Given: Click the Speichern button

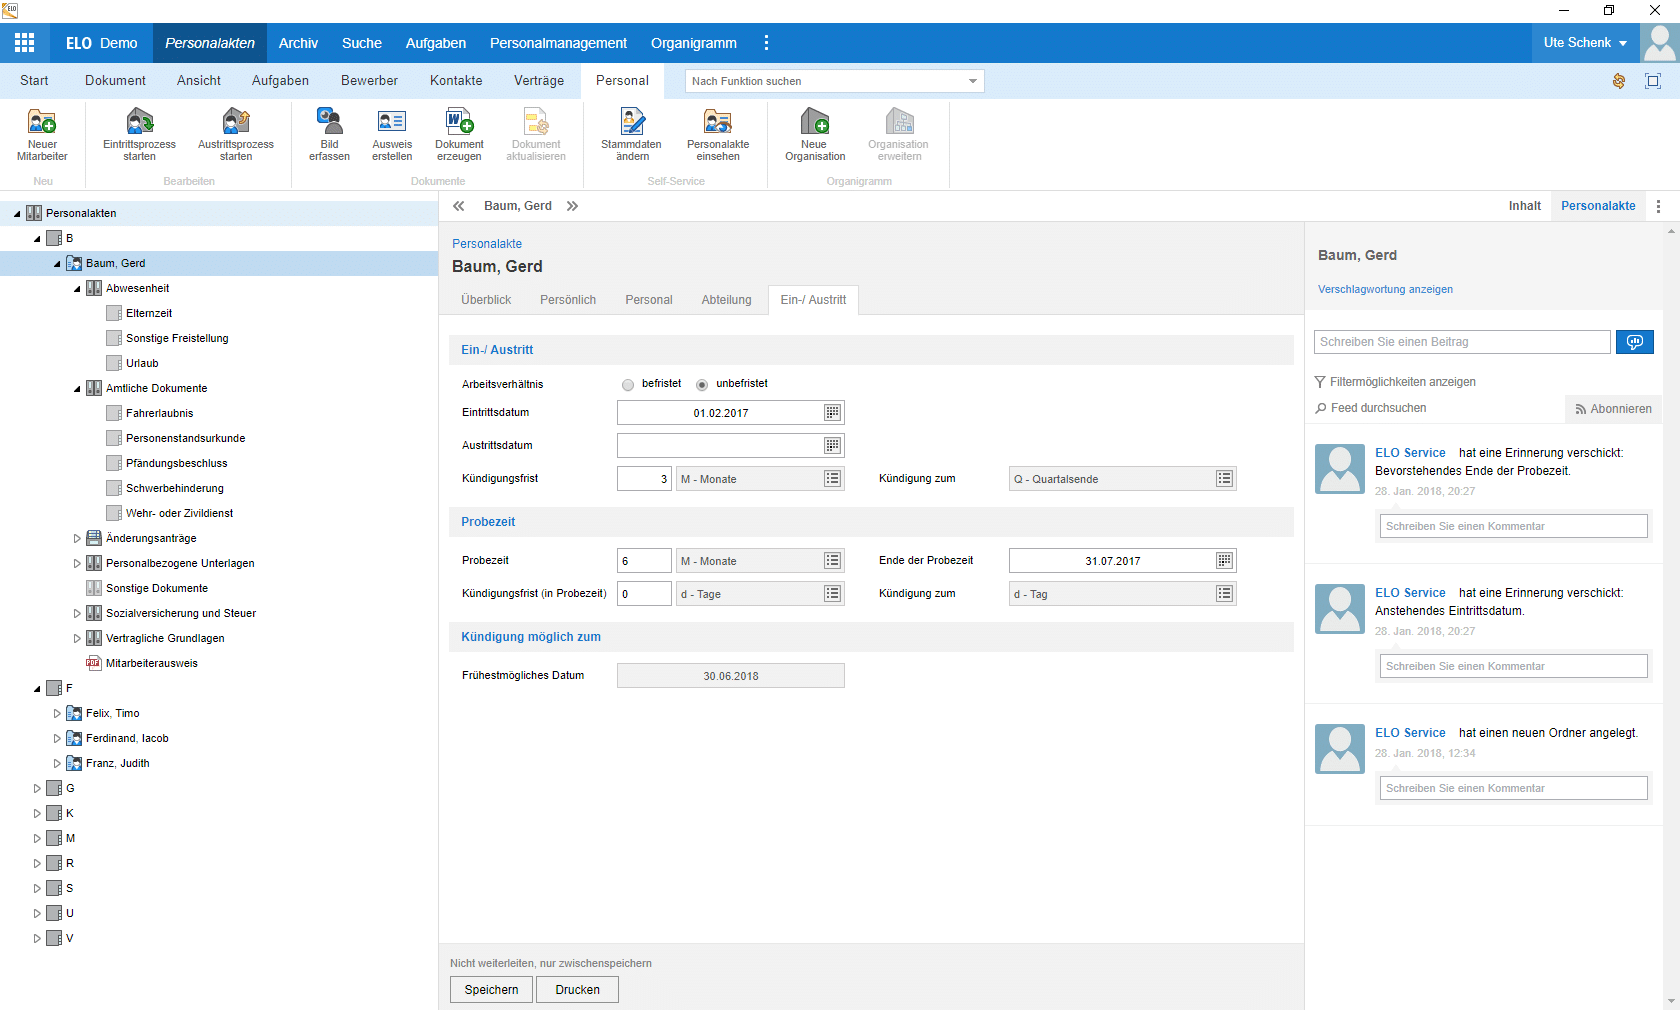Looking at the screenshot, I should click(x=491, y=990).
